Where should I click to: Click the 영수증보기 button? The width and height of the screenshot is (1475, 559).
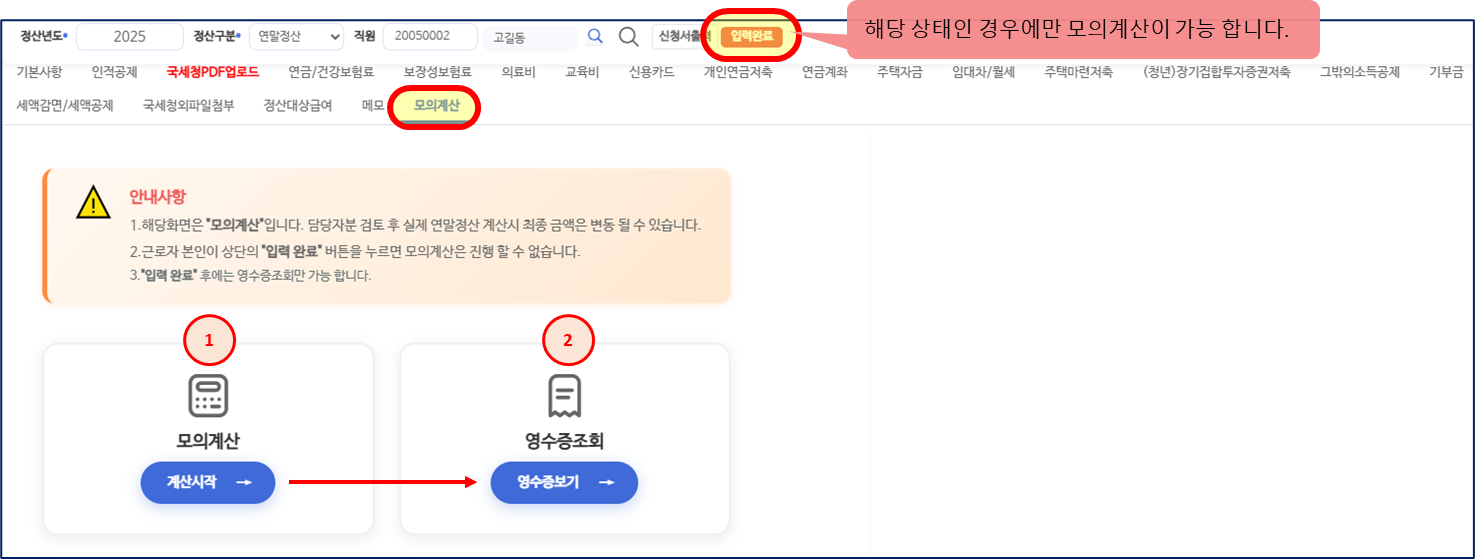click(564, 482)
